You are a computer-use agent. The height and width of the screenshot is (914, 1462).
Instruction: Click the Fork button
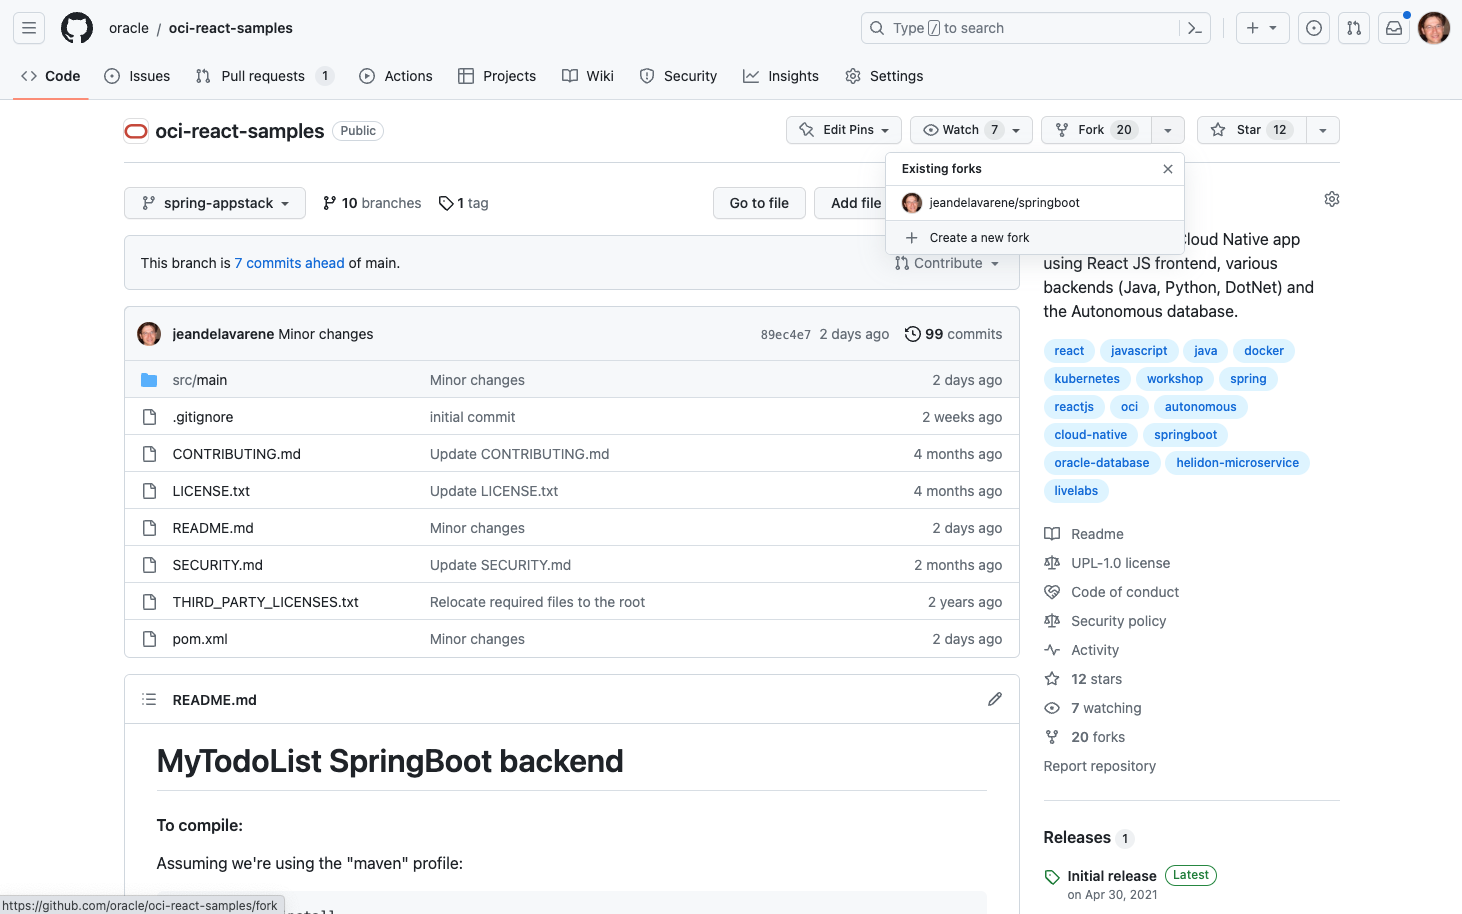coord(1096,130)
